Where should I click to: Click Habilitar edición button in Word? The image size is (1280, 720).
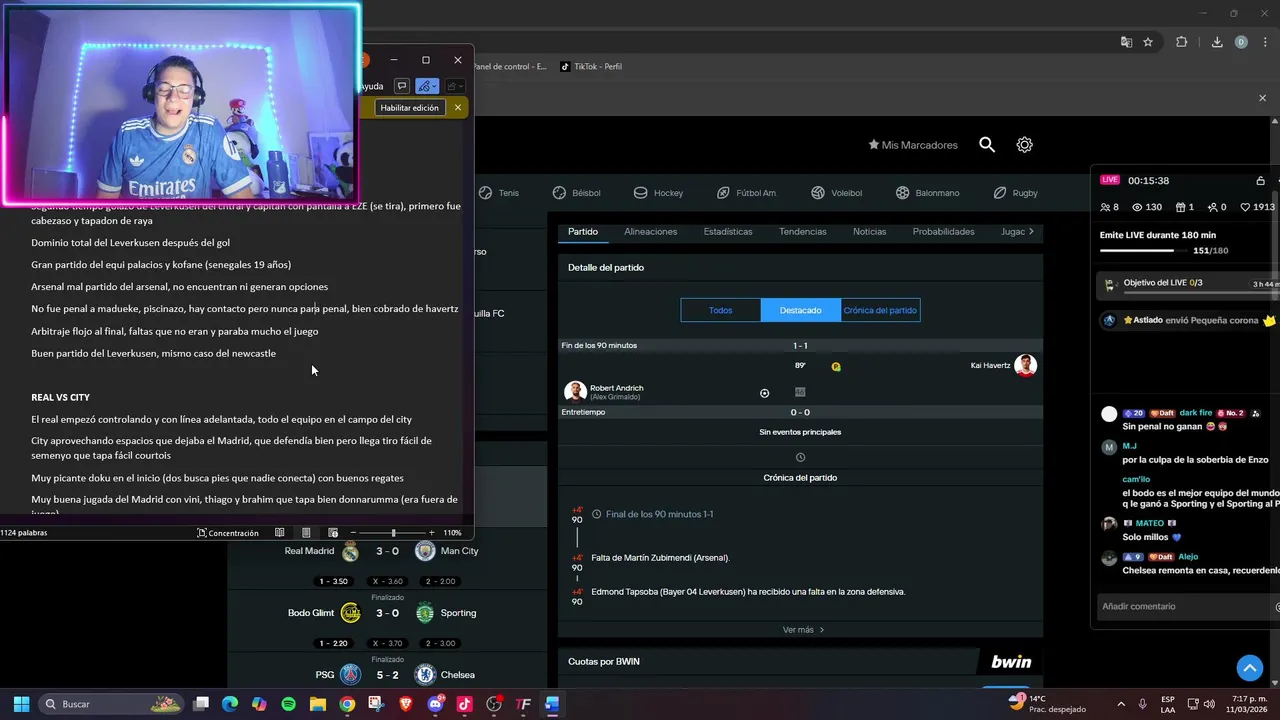409,108
